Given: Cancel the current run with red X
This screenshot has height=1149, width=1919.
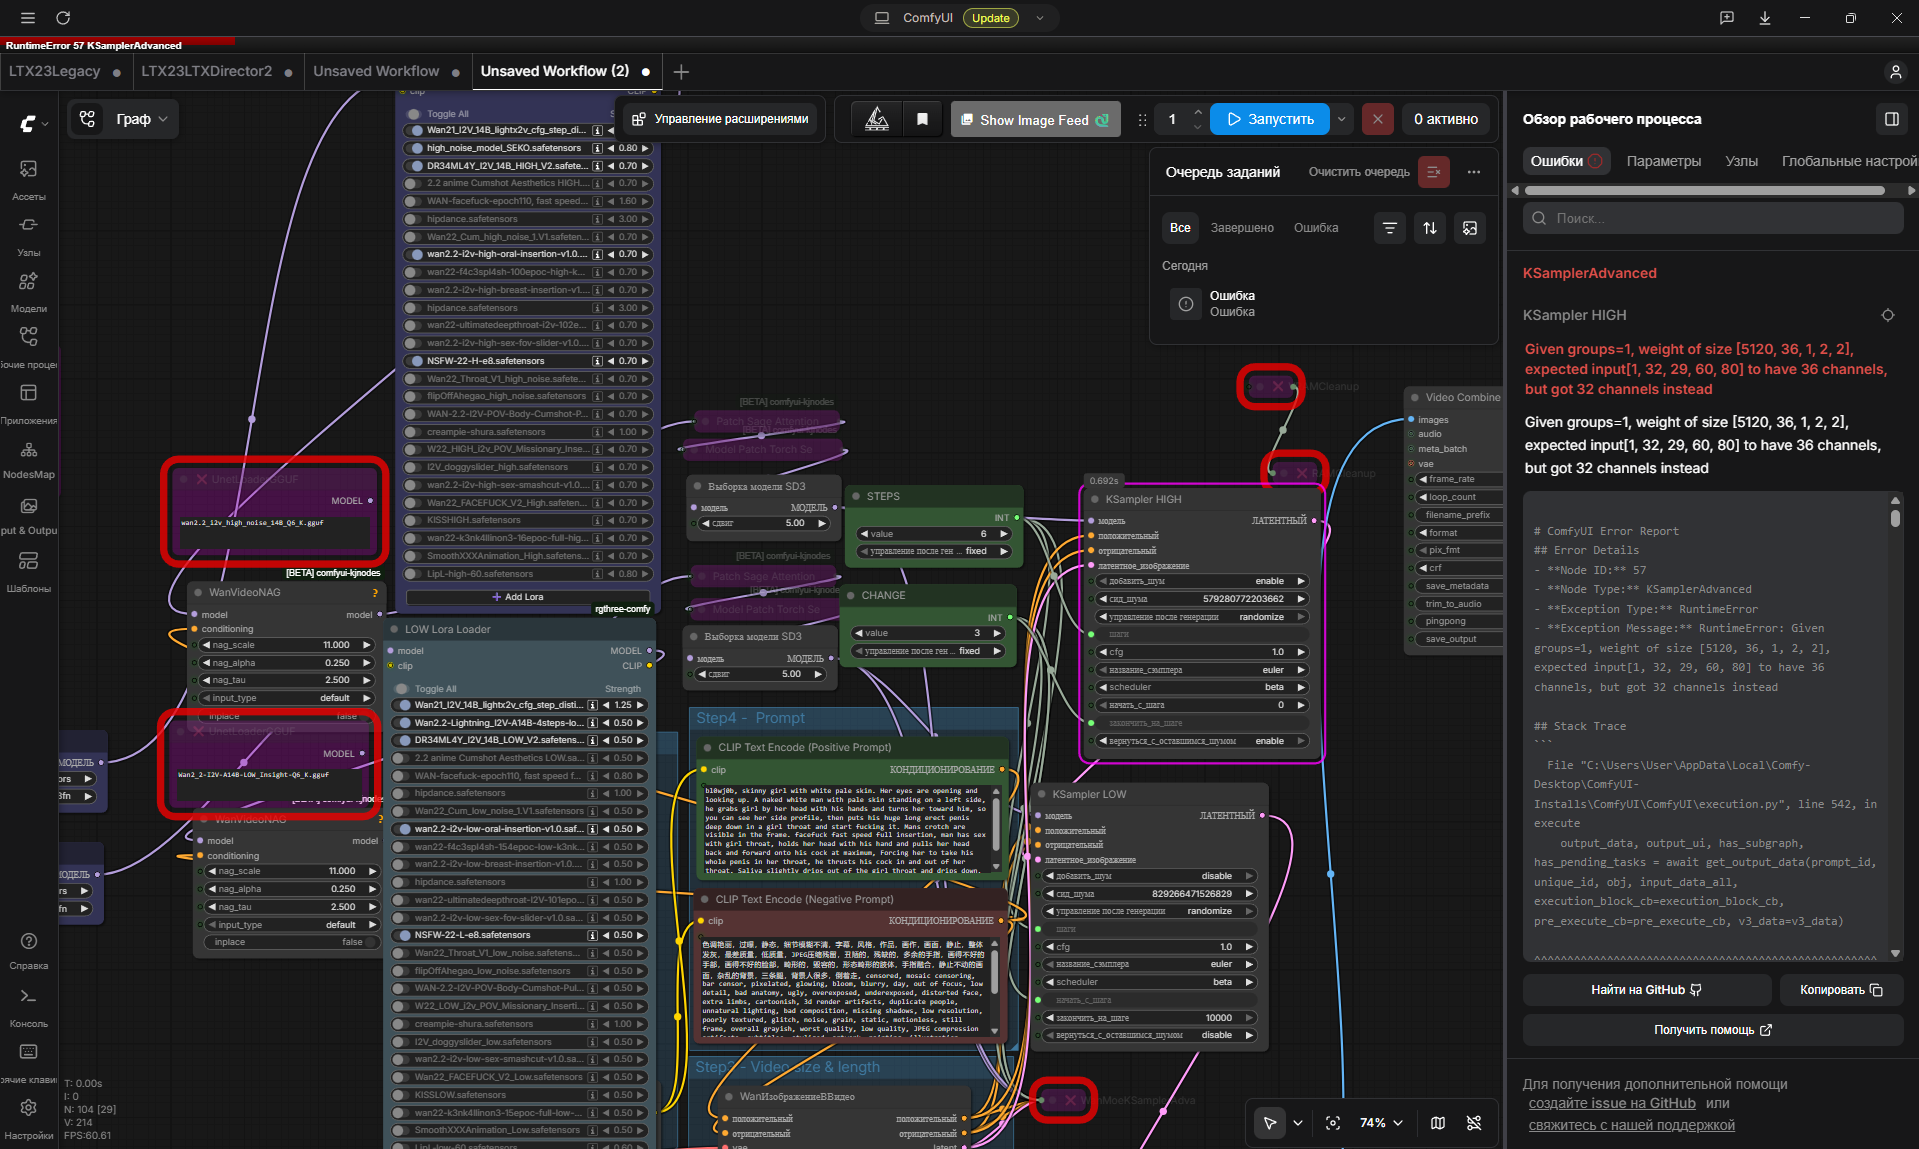Looking at the screenshot, I should point(1377,119).
